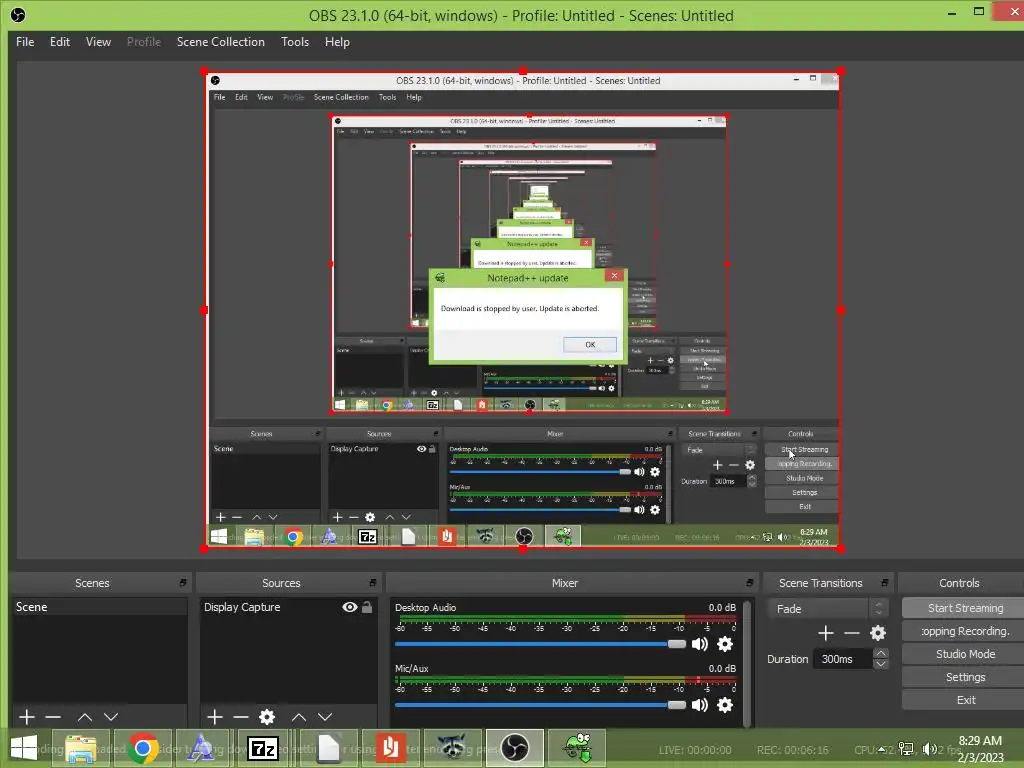
Task: Launch Google Chrome from taskbar
Action: pos(143,748)
